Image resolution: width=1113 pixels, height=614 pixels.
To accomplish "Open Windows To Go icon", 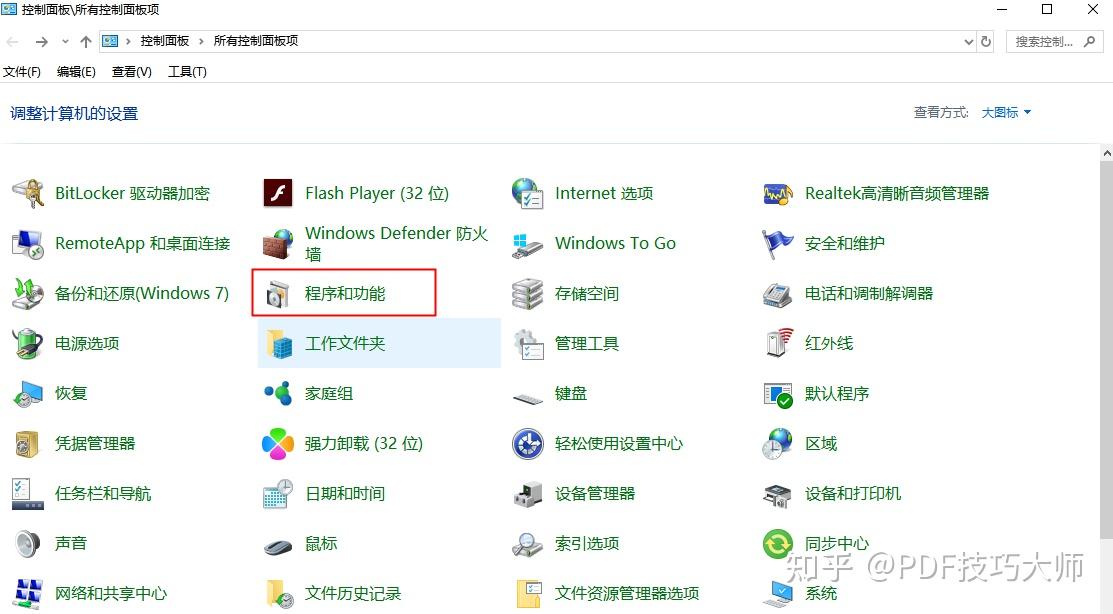I will point(527,244).
